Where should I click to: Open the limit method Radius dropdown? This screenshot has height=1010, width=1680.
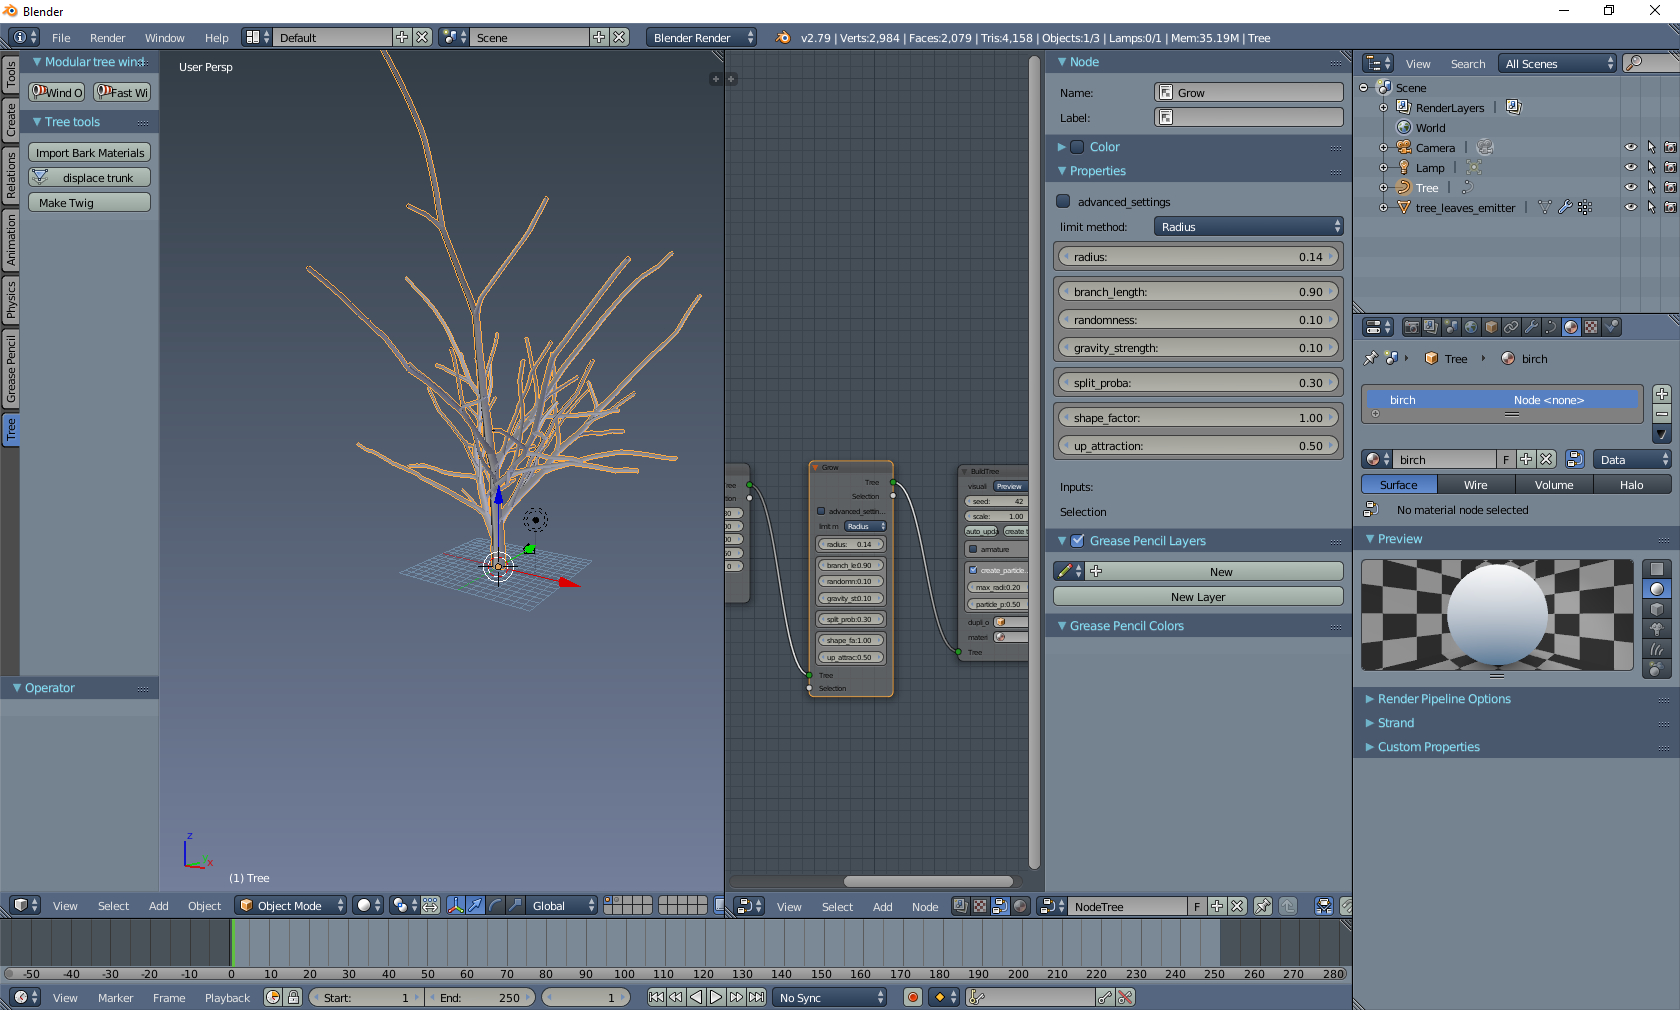pos(1248,227)
